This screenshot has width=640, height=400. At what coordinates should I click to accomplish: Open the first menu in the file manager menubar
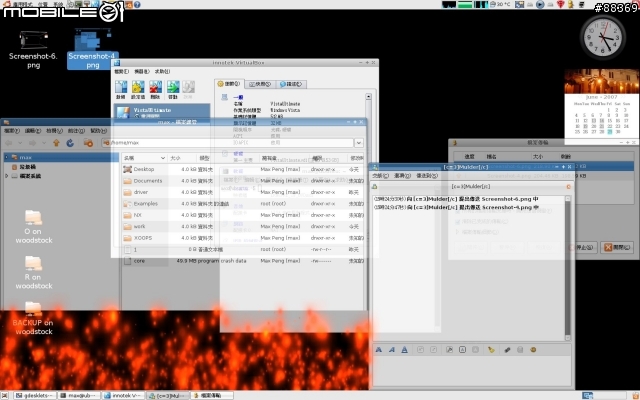pos(12,131)
